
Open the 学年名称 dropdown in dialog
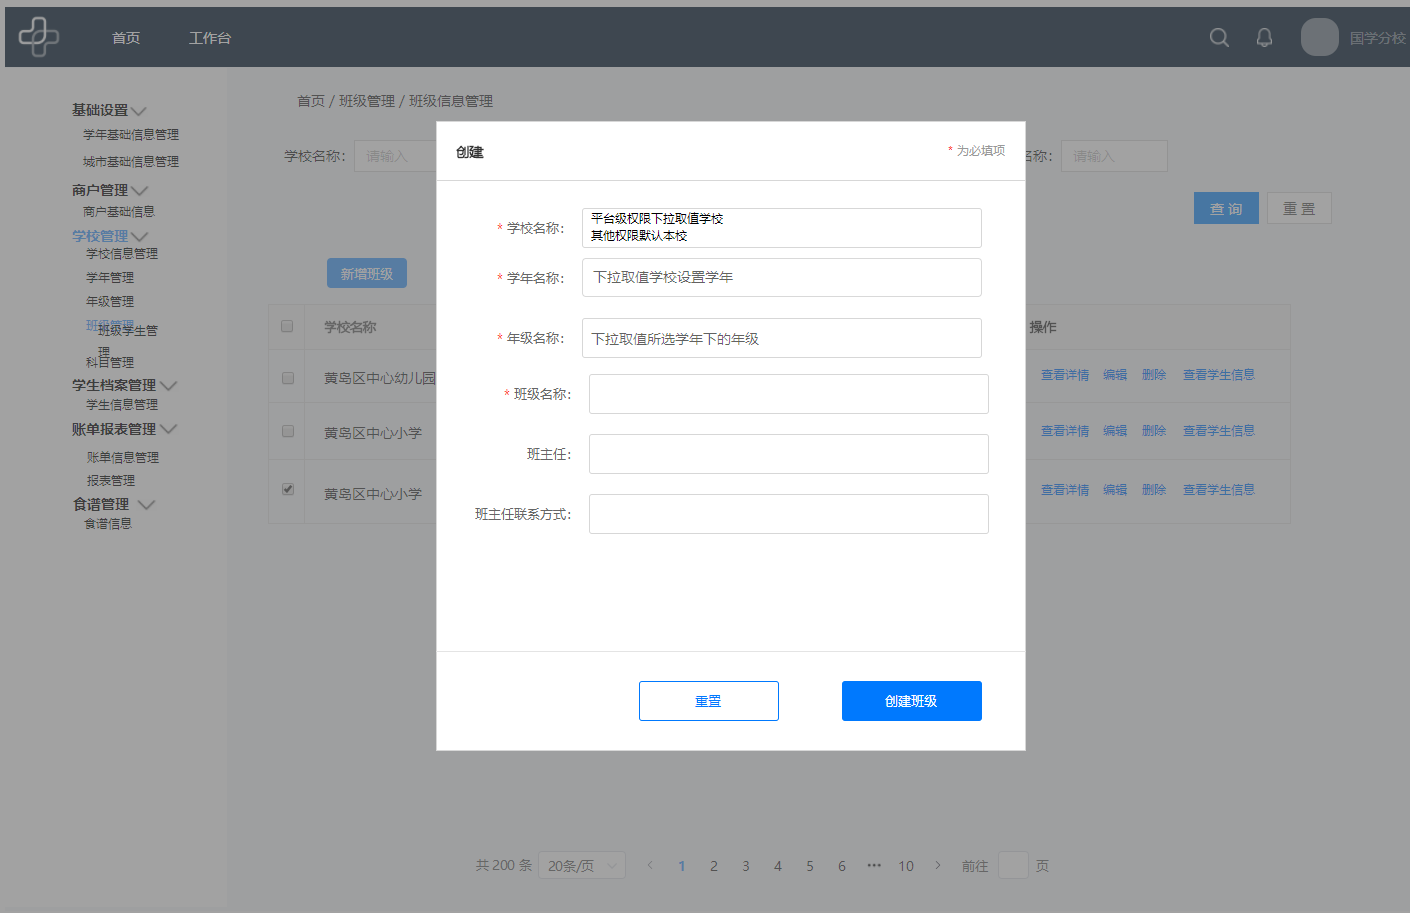(x=782, y=278)
